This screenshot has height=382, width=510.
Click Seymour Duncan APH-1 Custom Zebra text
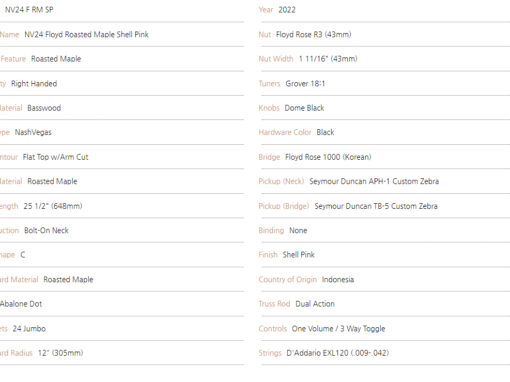point(374,181)
